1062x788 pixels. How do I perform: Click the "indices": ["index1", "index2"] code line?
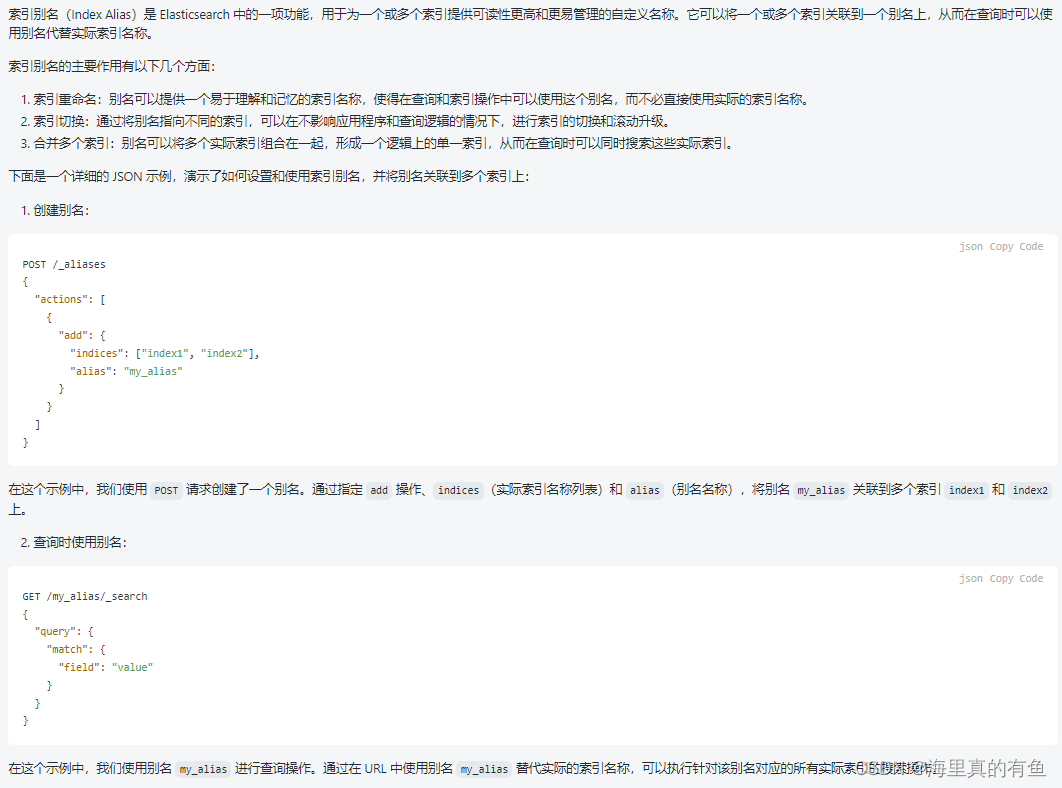pos(165,354)
